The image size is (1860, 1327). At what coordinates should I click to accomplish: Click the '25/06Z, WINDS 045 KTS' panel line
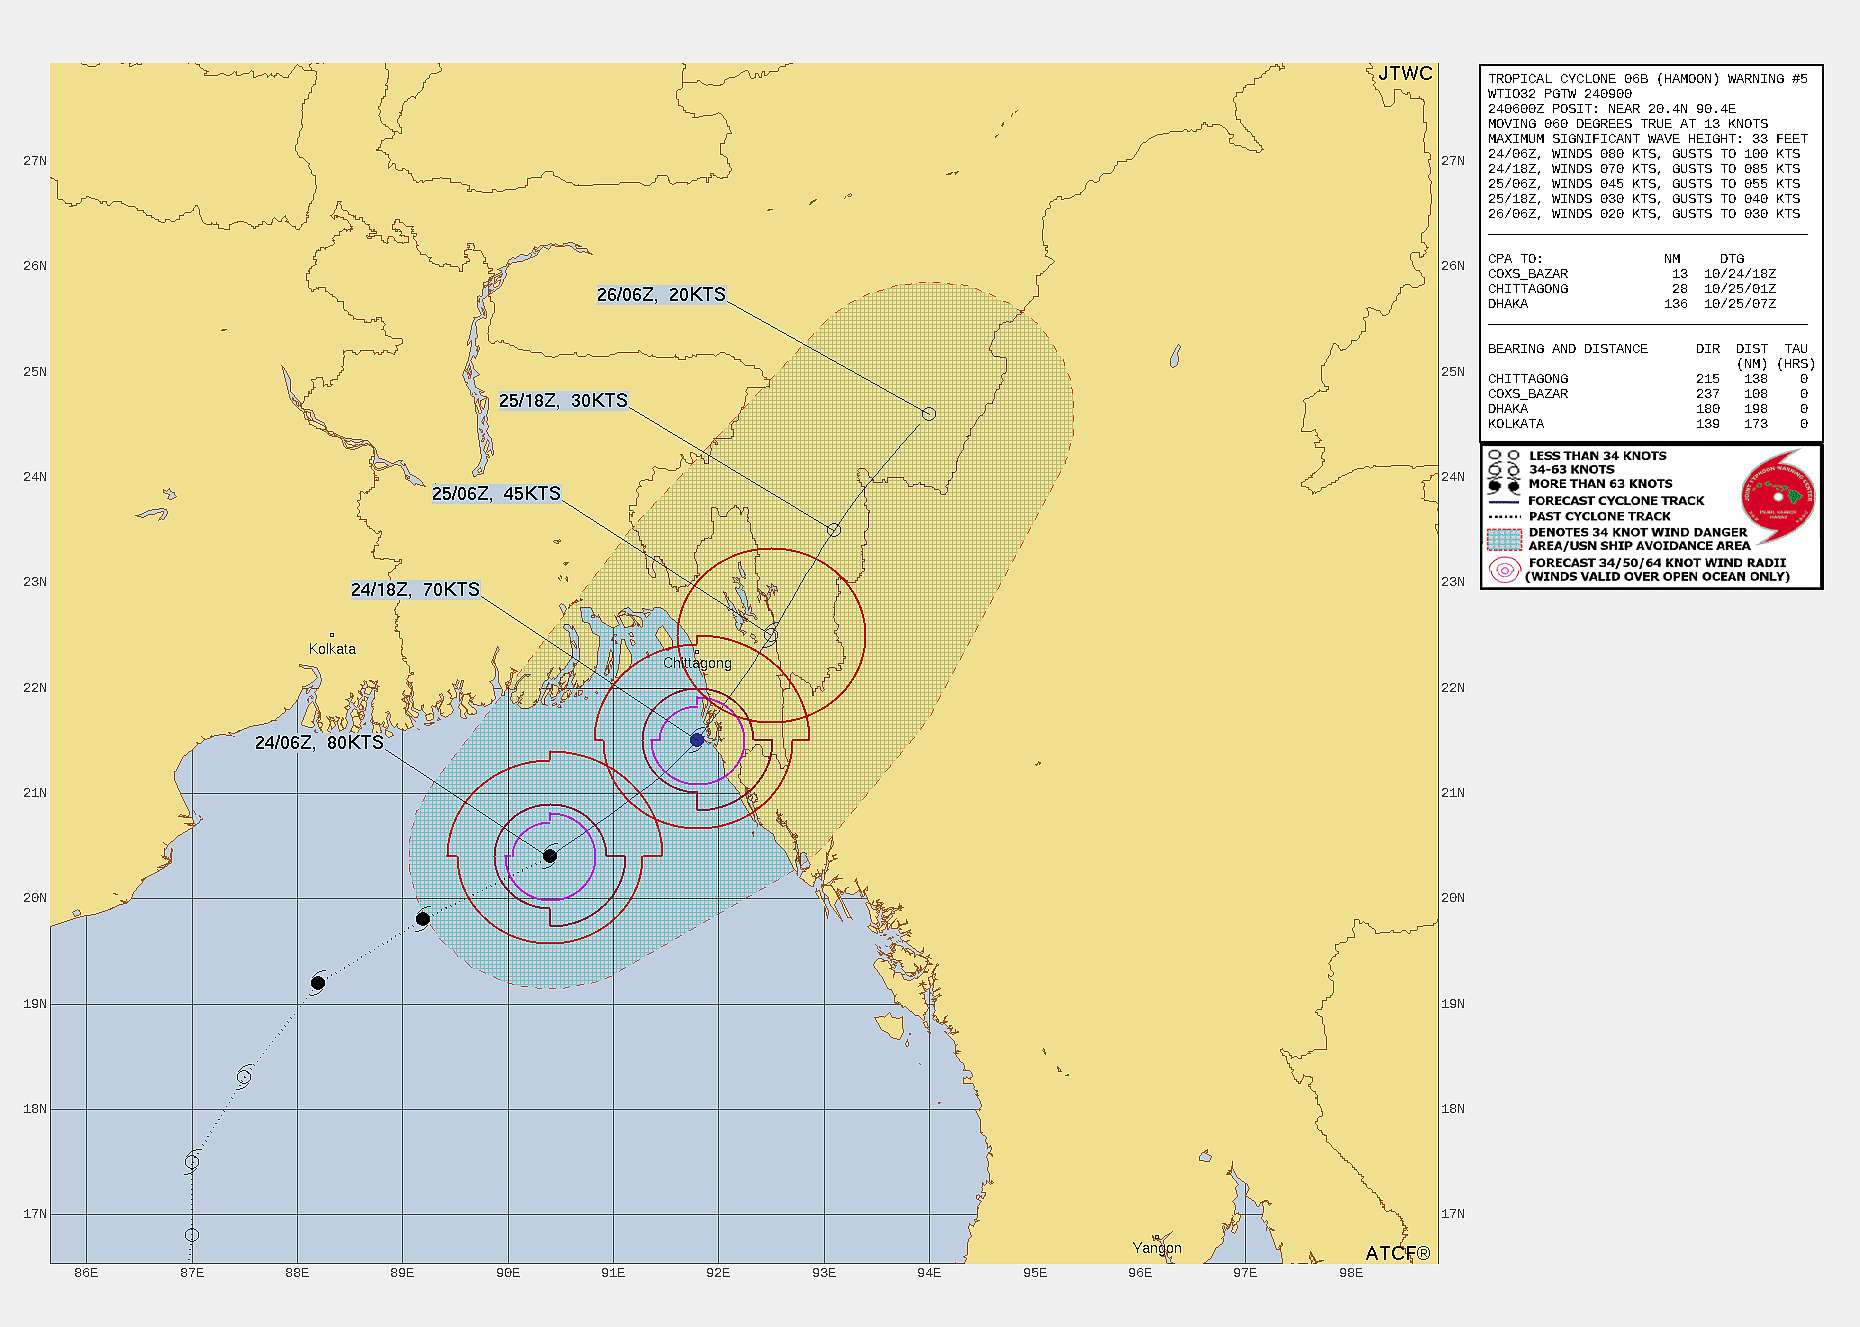(x=1644, y=184)
